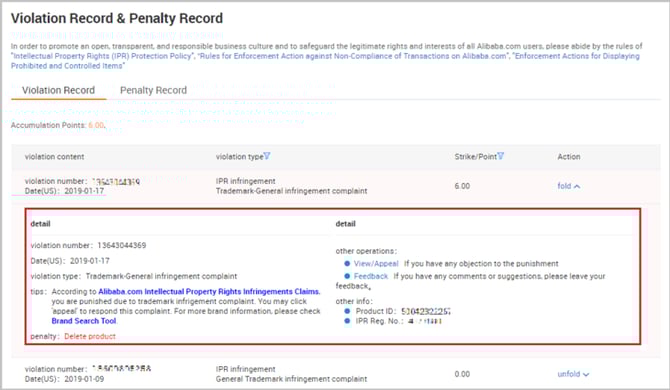
Task: Click the bullet beside Feedback
Action: [347, 276]
